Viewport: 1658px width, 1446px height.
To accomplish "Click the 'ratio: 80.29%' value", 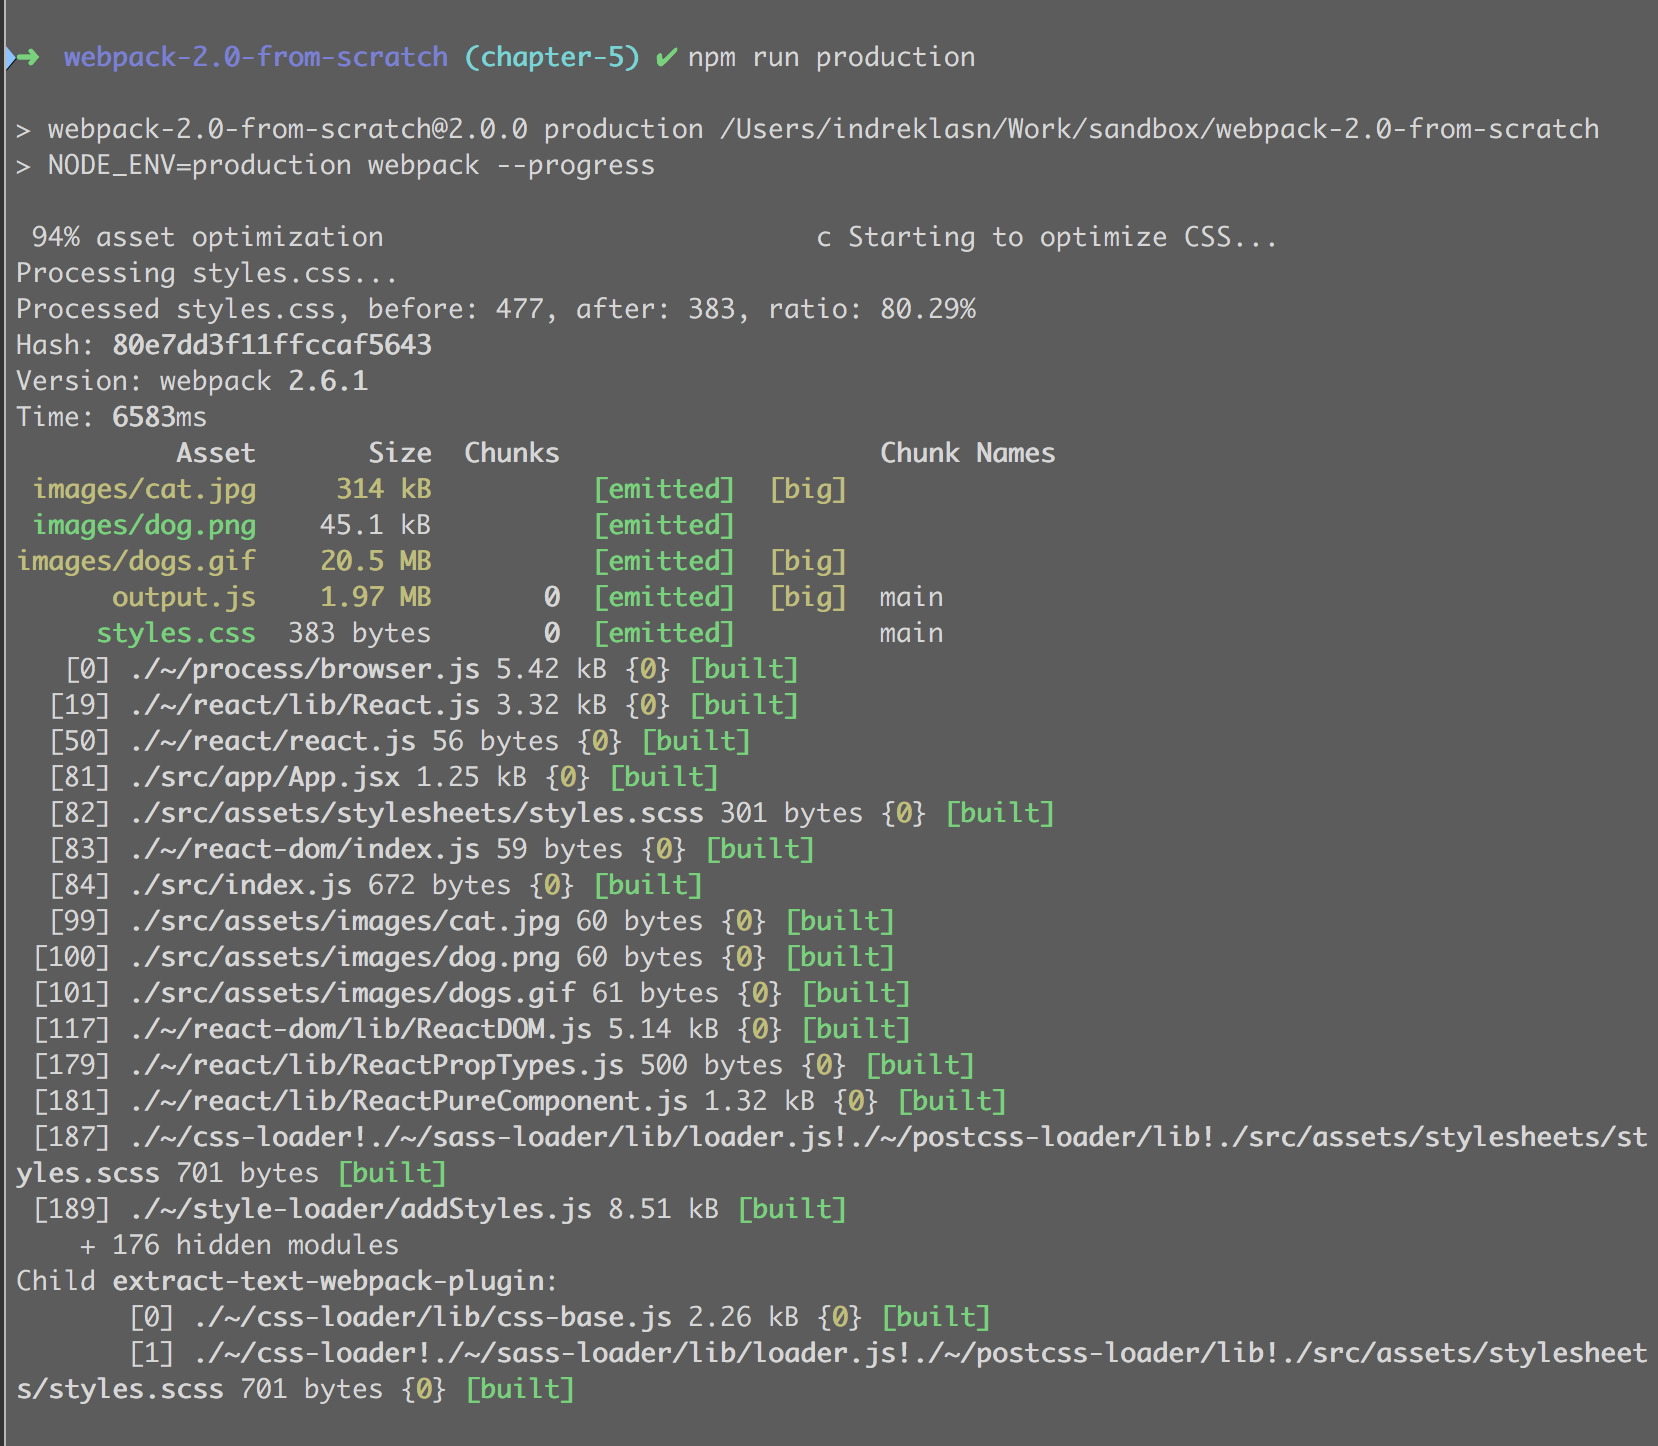I will (872, 309).
